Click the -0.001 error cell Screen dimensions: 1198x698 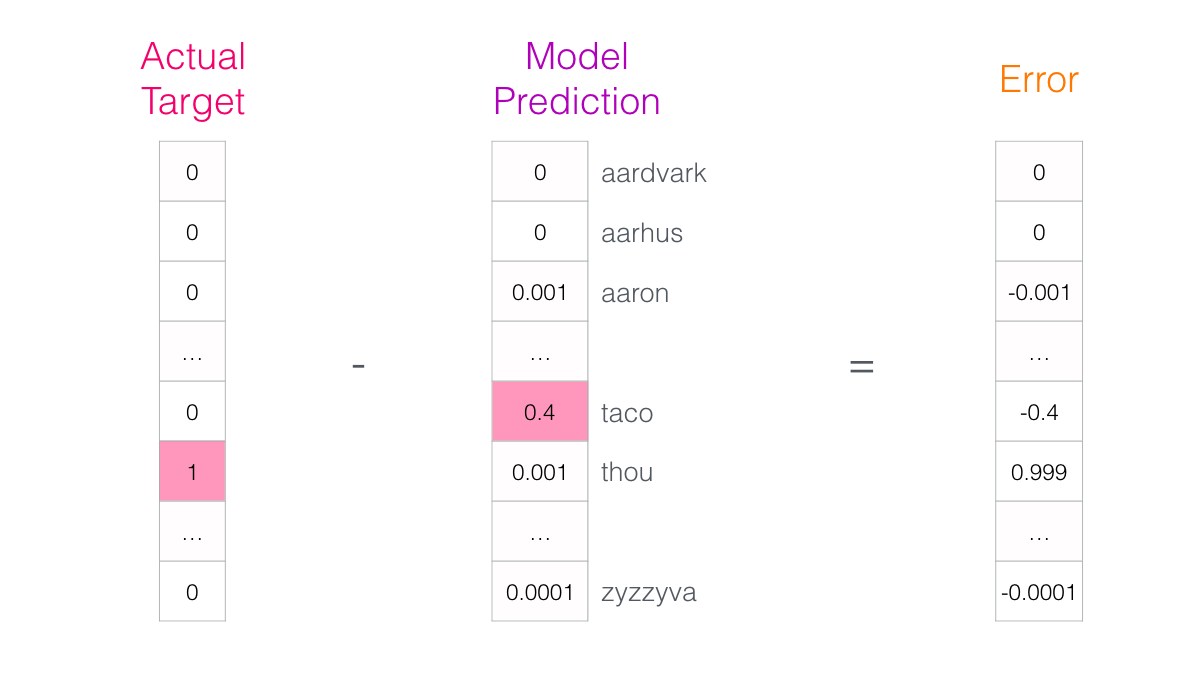1039,293
